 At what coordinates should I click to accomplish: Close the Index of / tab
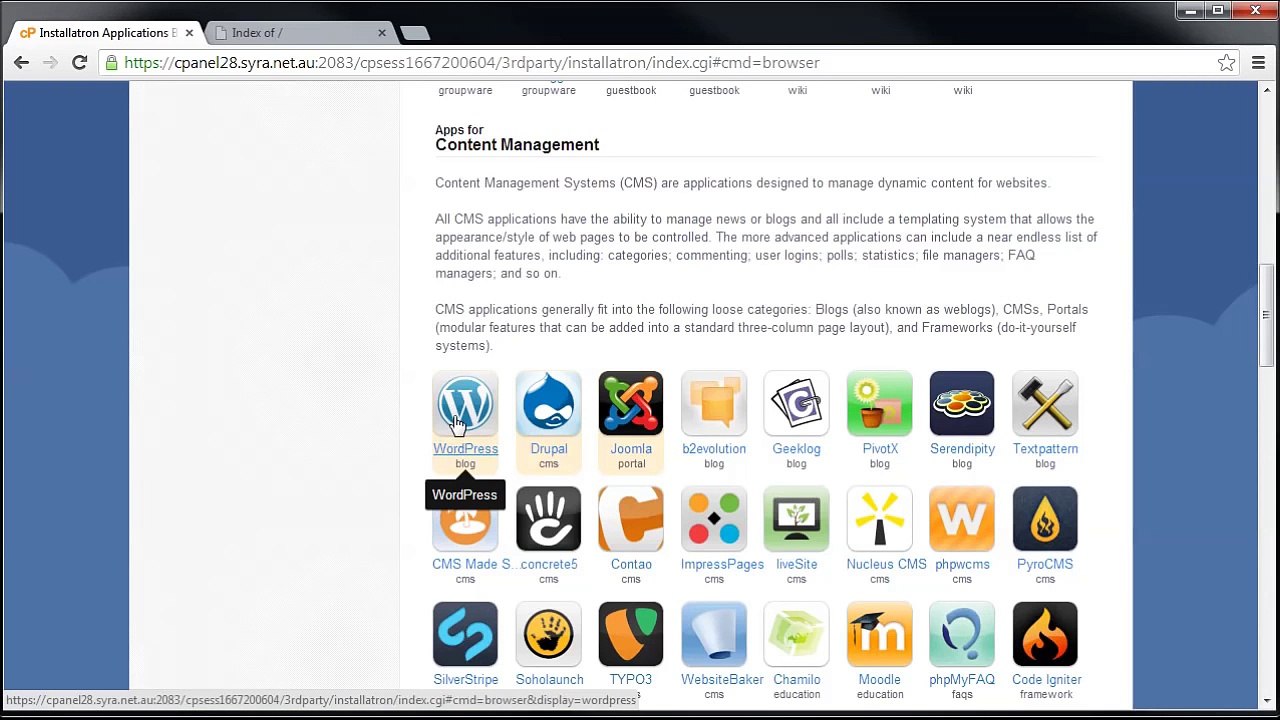382,33
